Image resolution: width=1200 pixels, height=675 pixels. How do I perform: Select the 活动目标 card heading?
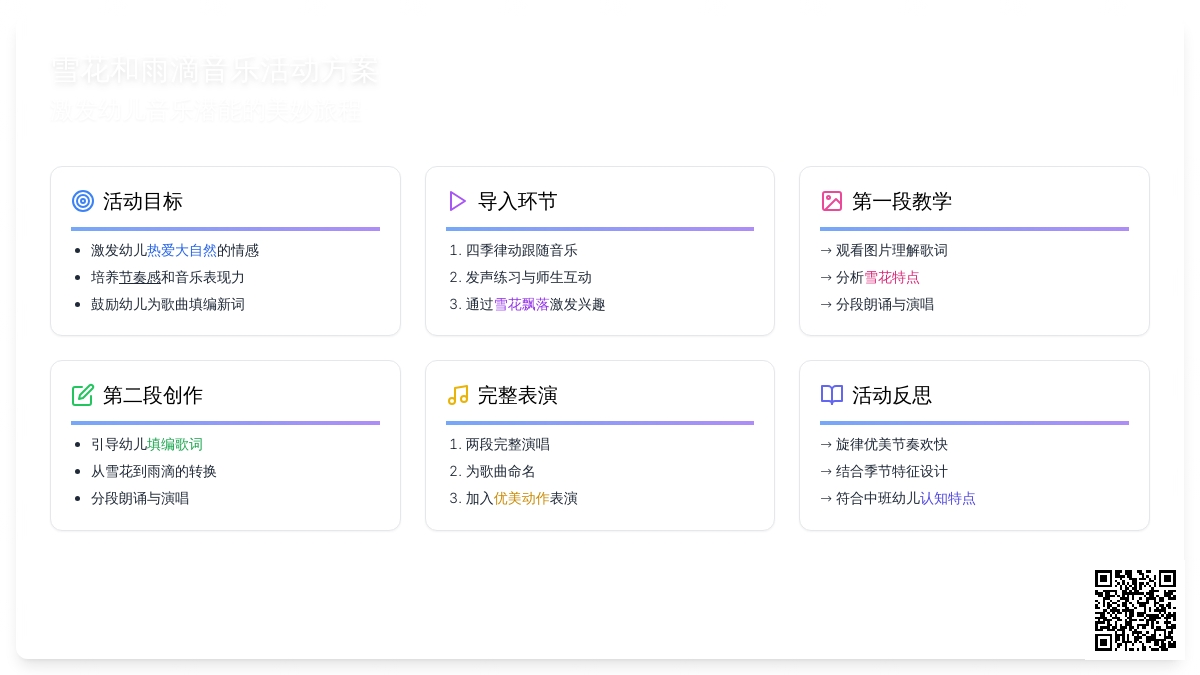click(x=143, y=201)
